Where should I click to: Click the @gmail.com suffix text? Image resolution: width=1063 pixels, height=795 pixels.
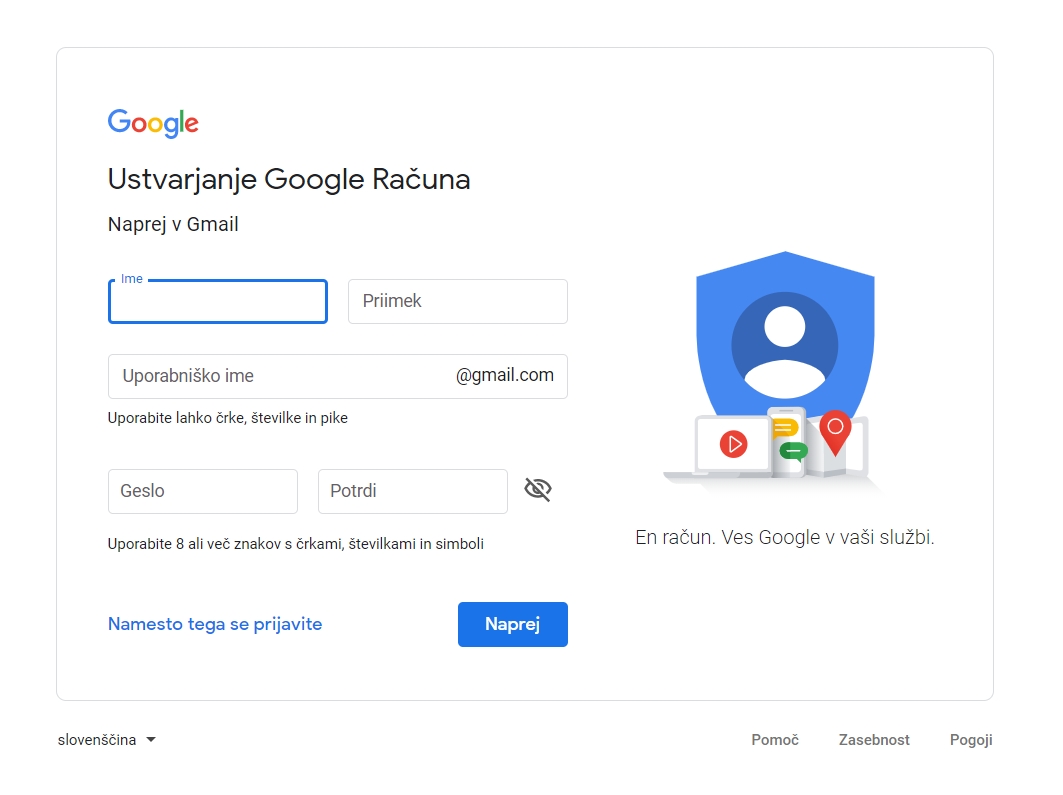505,376
